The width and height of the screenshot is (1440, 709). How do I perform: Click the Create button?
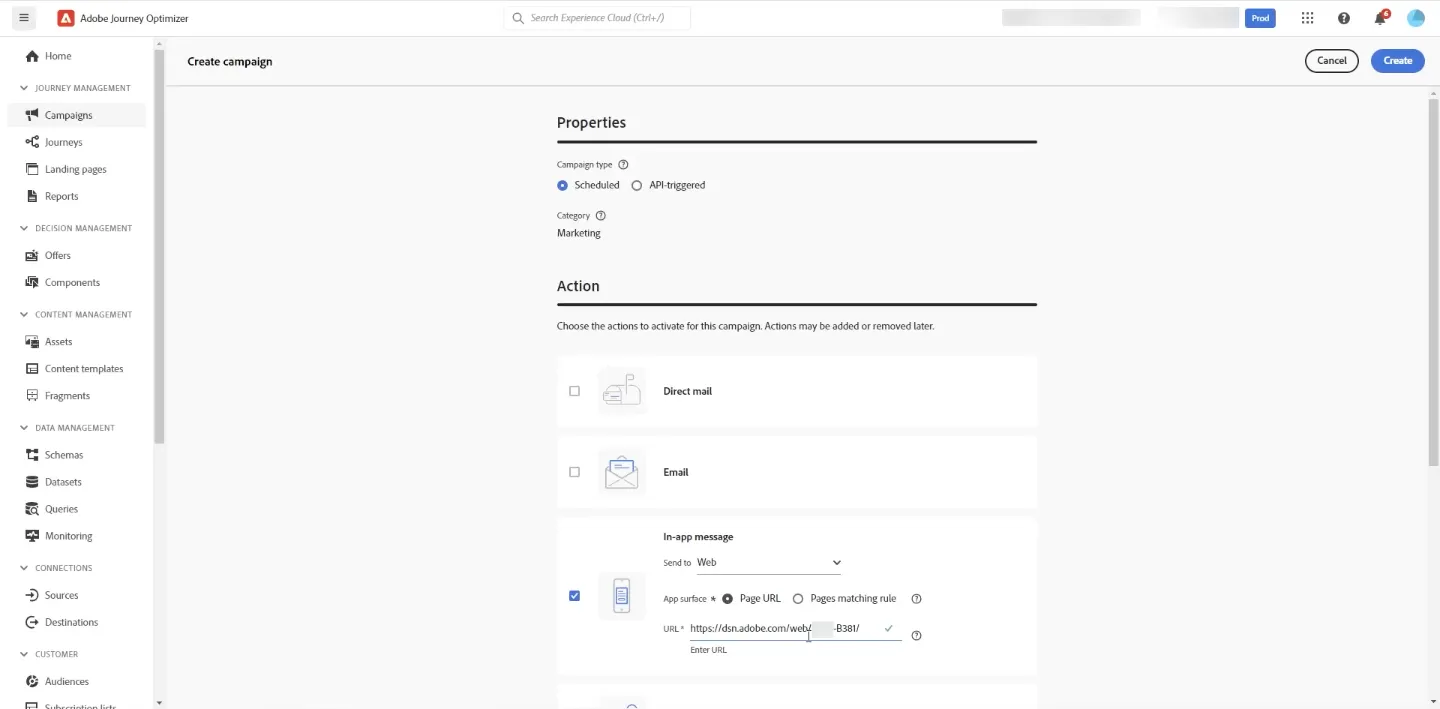1398,61
